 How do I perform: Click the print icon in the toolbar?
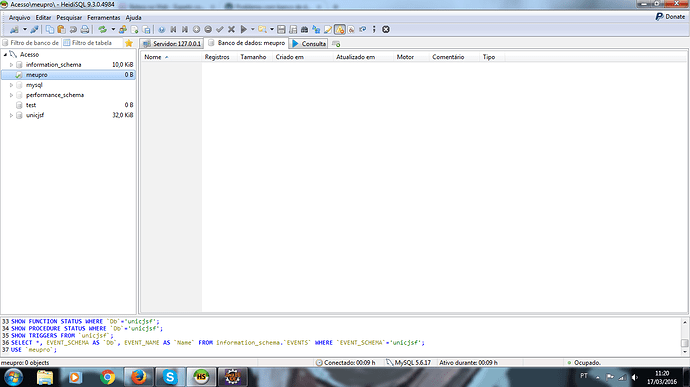(x=84, y=29)
